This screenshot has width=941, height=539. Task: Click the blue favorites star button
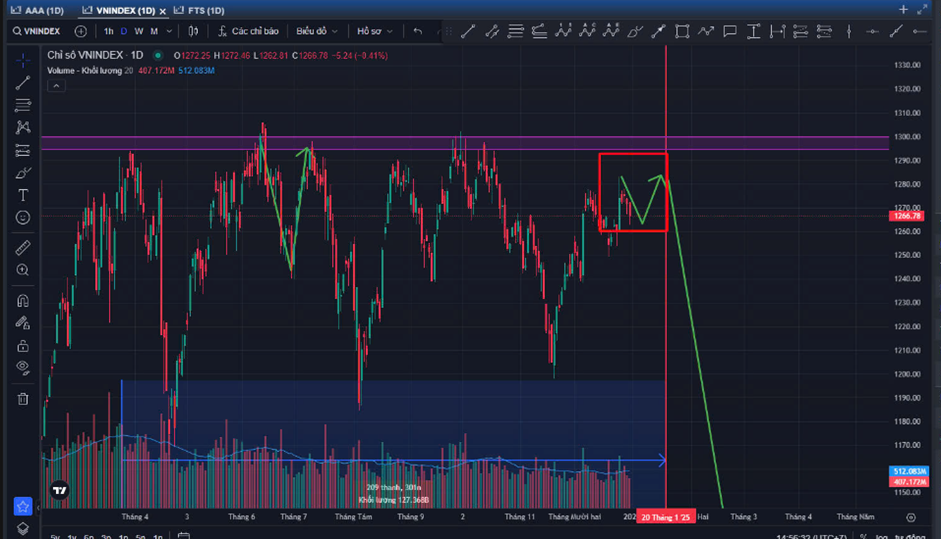pyautogui.click(x=23, y=507)
